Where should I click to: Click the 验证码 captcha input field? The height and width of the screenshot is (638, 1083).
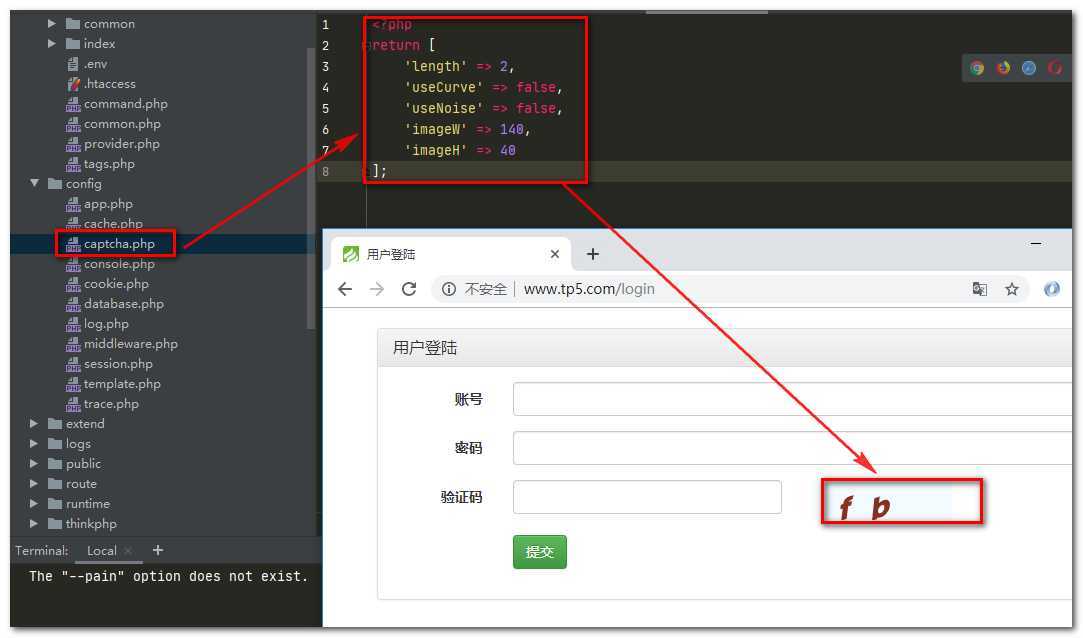(x=647, y=497)
